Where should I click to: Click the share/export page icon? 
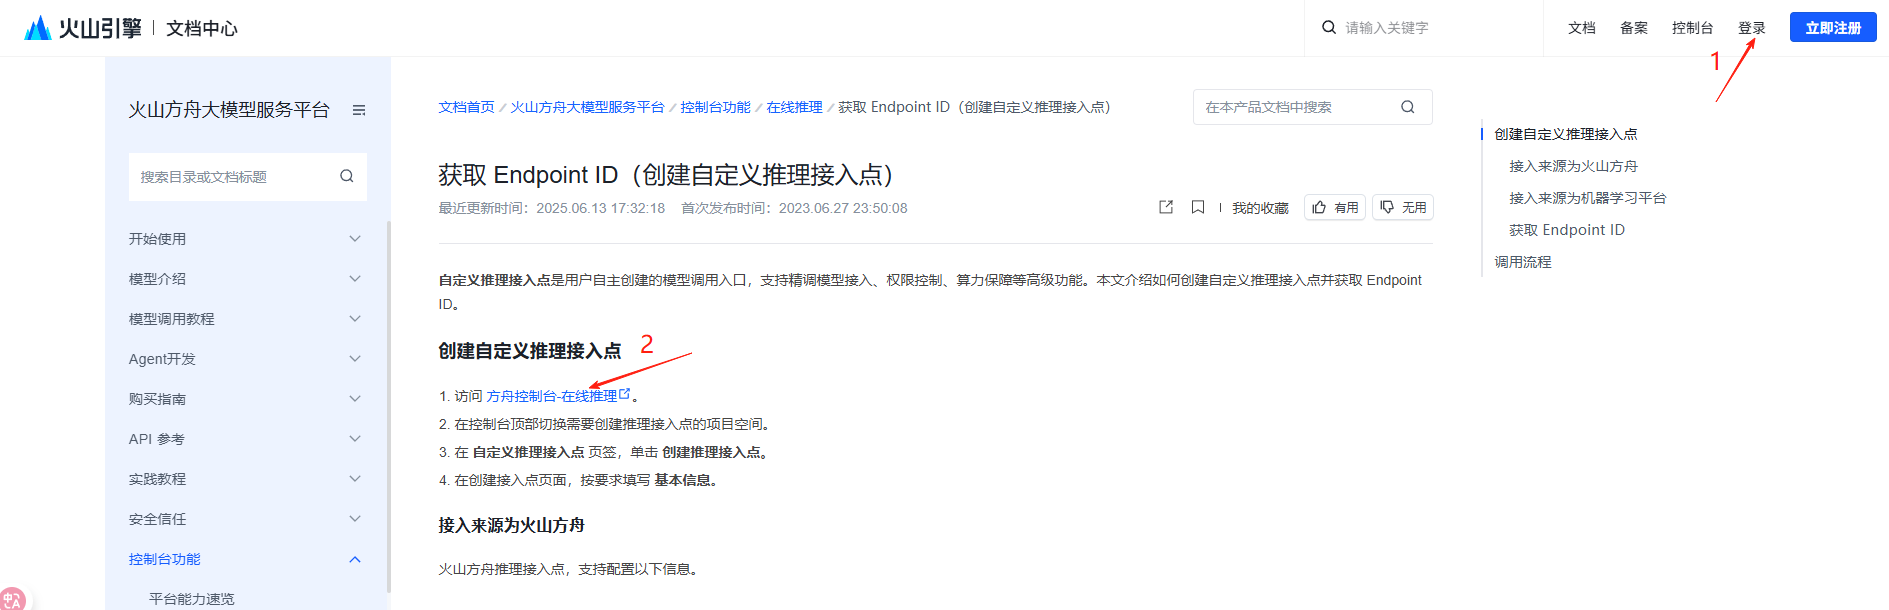[1166, 207]
